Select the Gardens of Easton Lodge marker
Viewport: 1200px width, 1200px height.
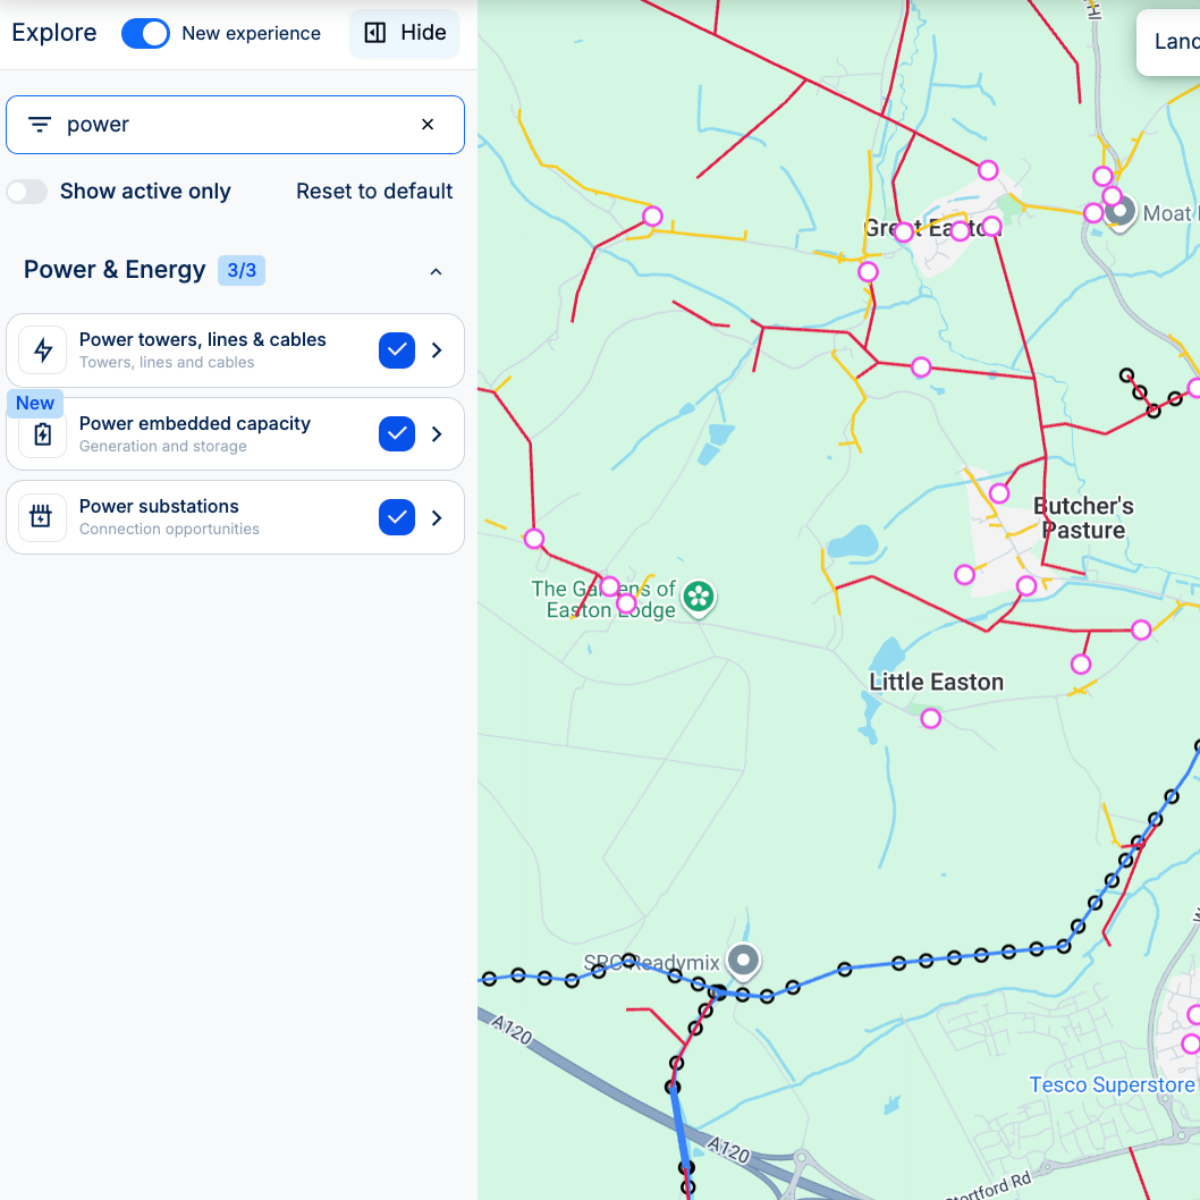[698, 598]
